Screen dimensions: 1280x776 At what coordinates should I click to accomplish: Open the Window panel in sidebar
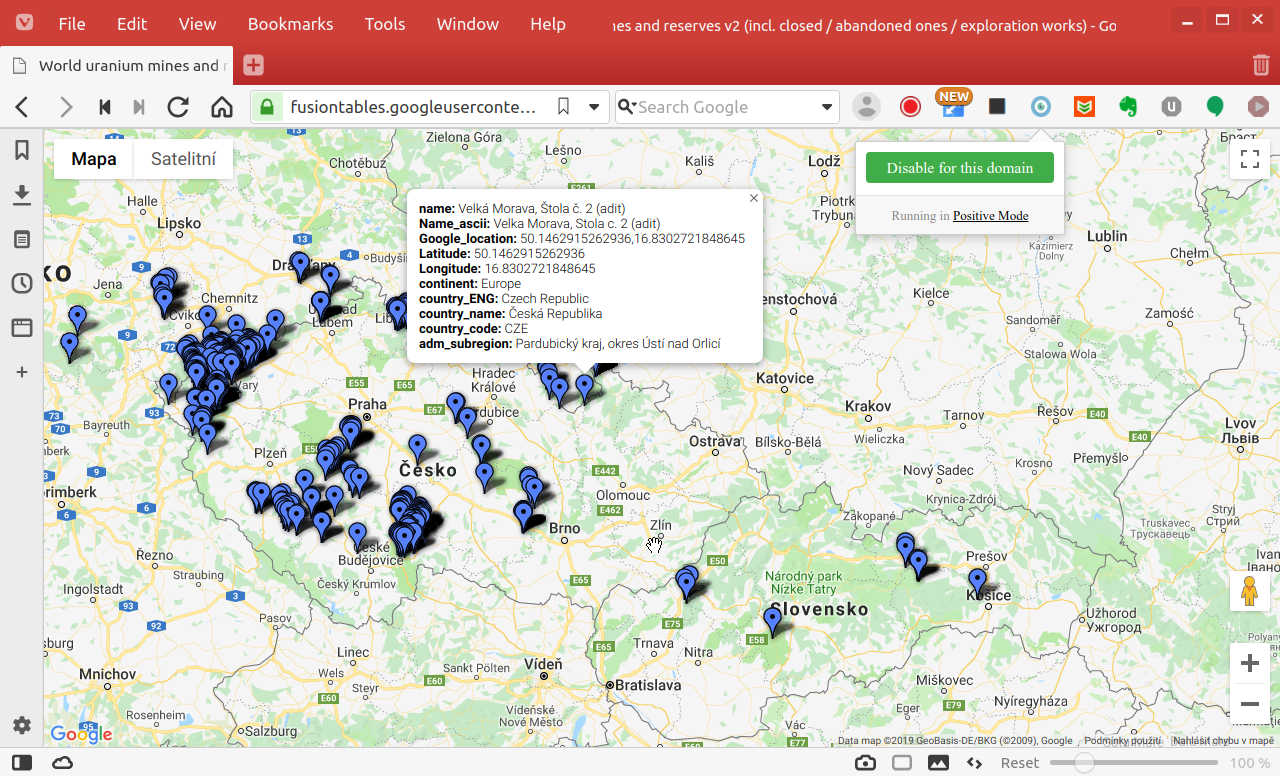[x=21, y=327]
